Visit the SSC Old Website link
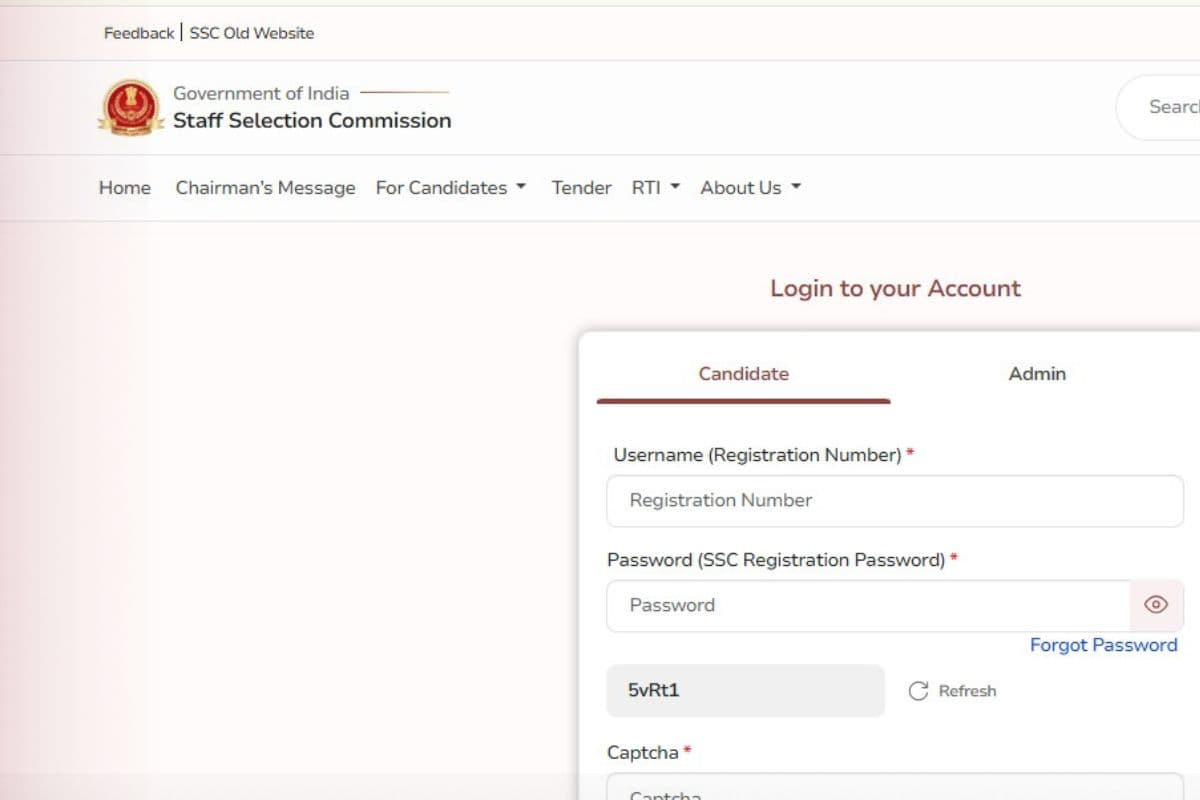1200x800 pixels. click(x=252, y=33)
